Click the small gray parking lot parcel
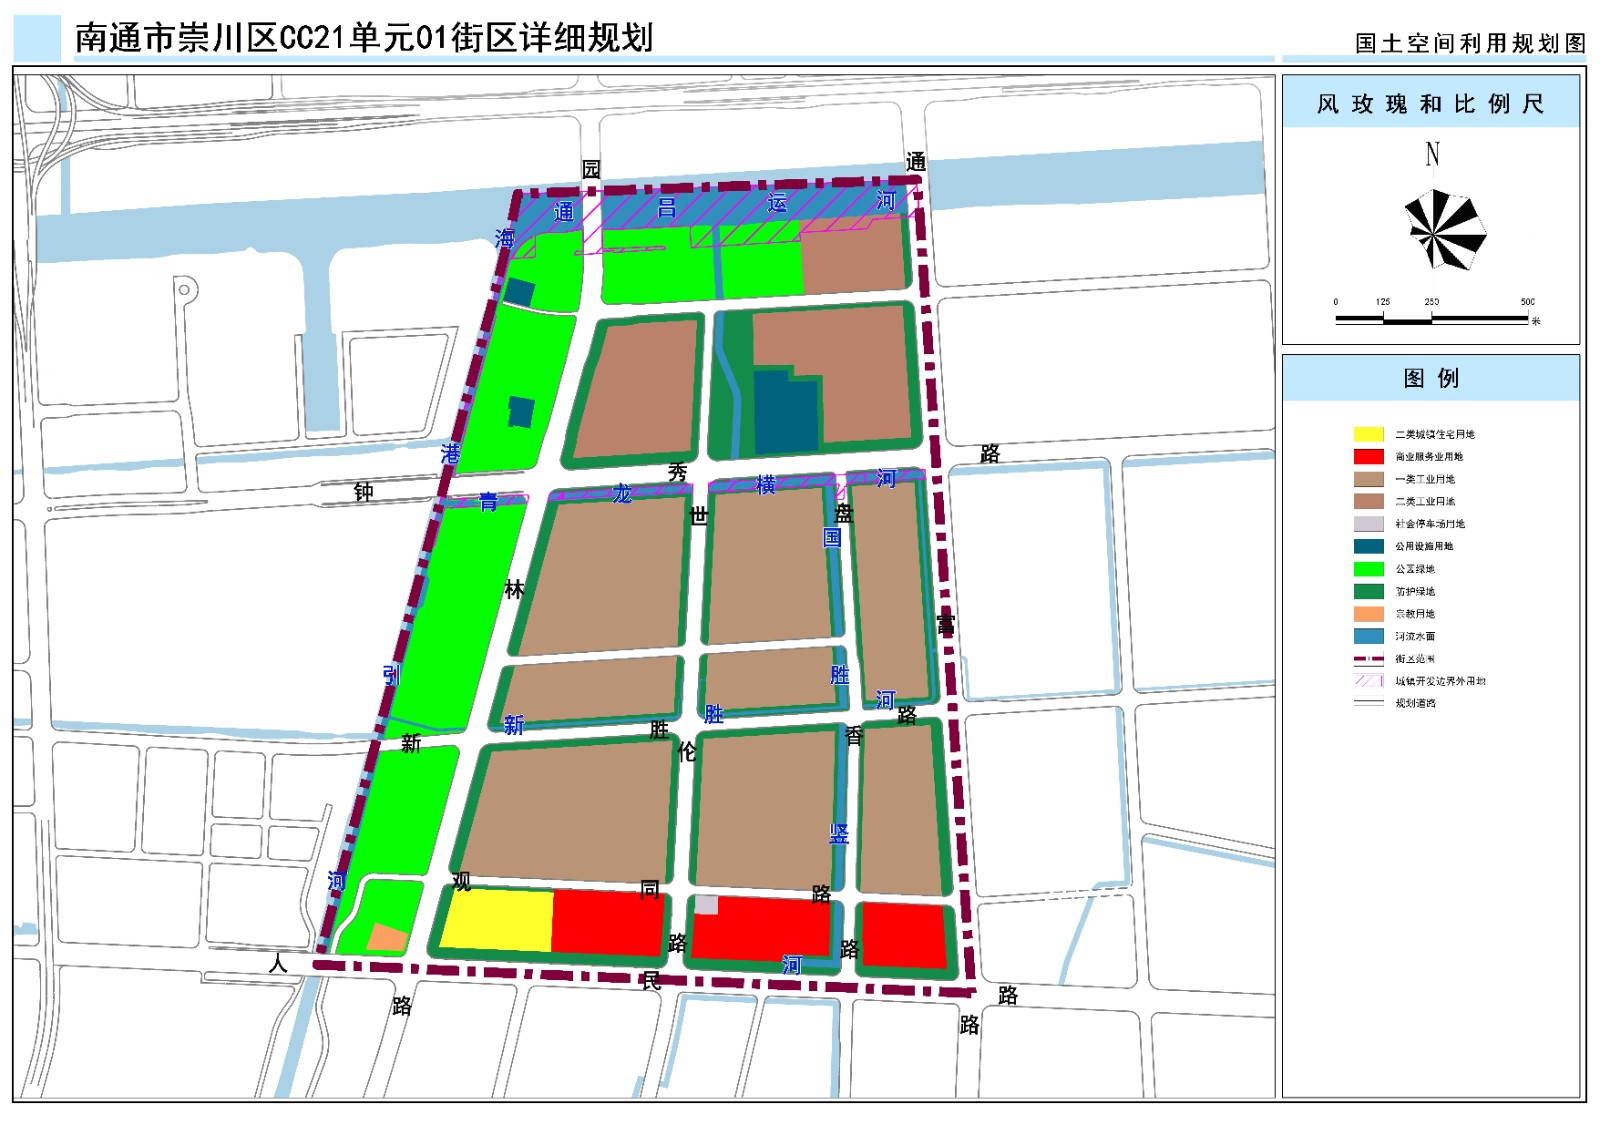This screenshot has width=1600, height=1131. [706, 905]
